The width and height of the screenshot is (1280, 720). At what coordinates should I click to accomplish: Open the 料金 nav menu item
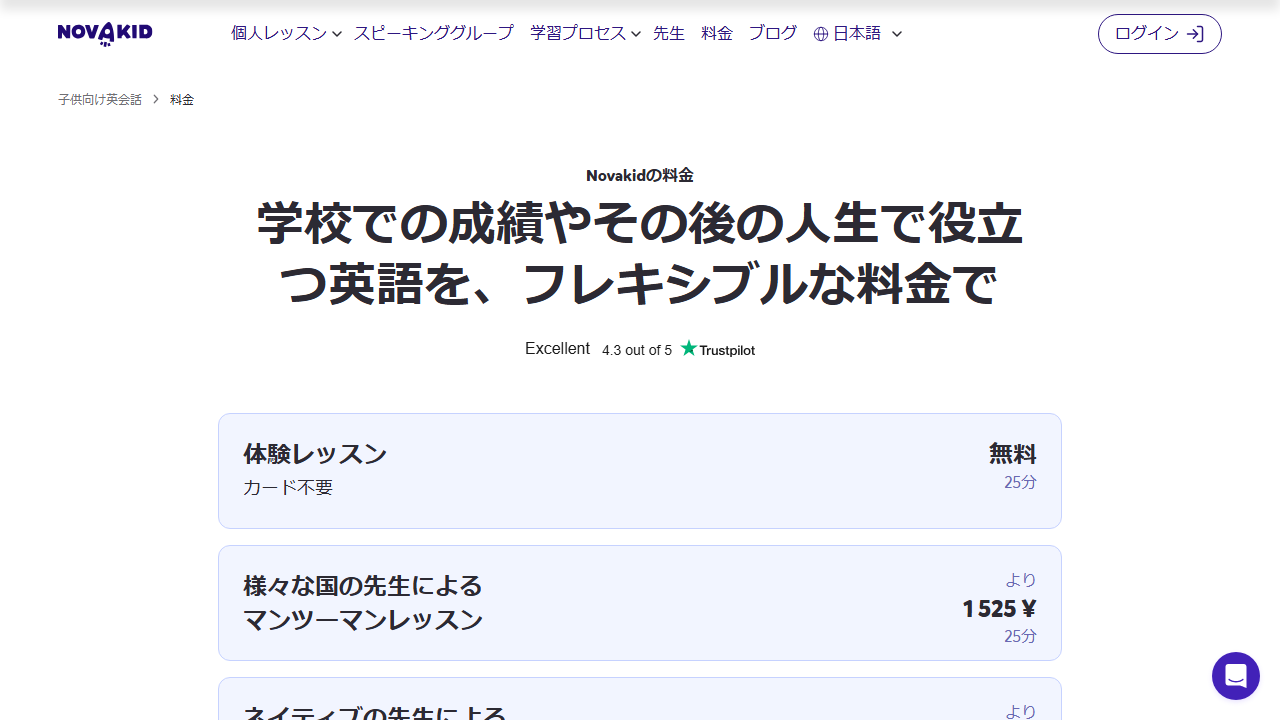pos(717,33)
